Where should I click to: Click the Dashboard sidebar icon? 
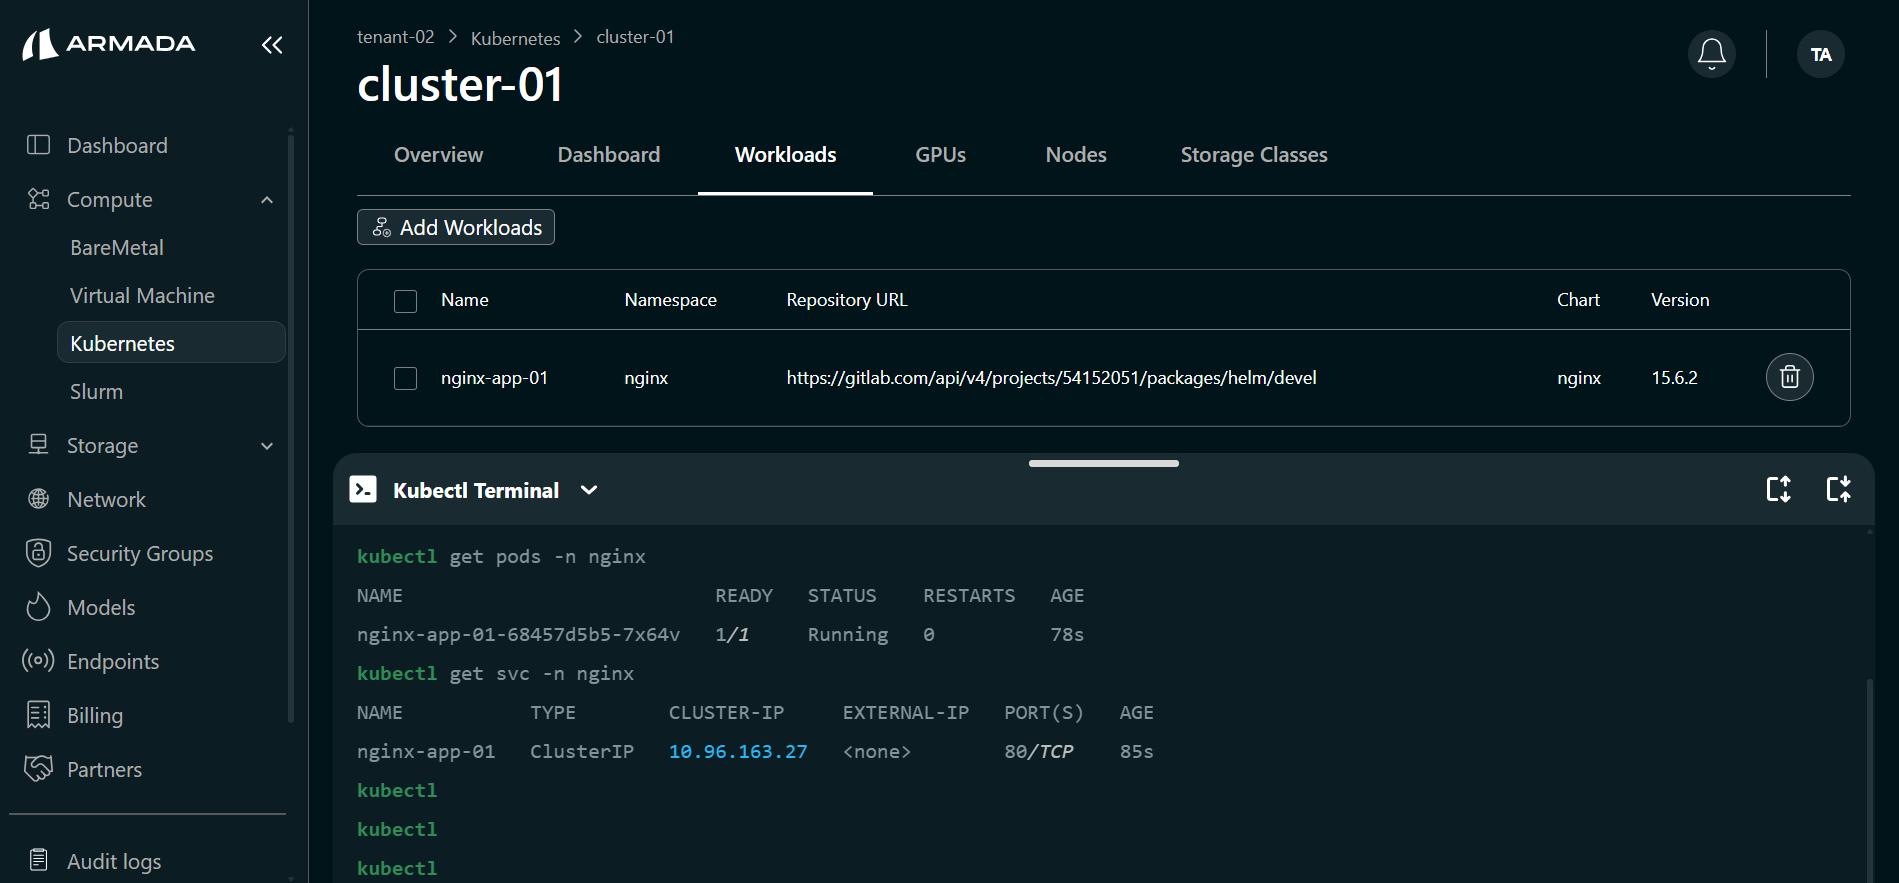pos(38,145)
